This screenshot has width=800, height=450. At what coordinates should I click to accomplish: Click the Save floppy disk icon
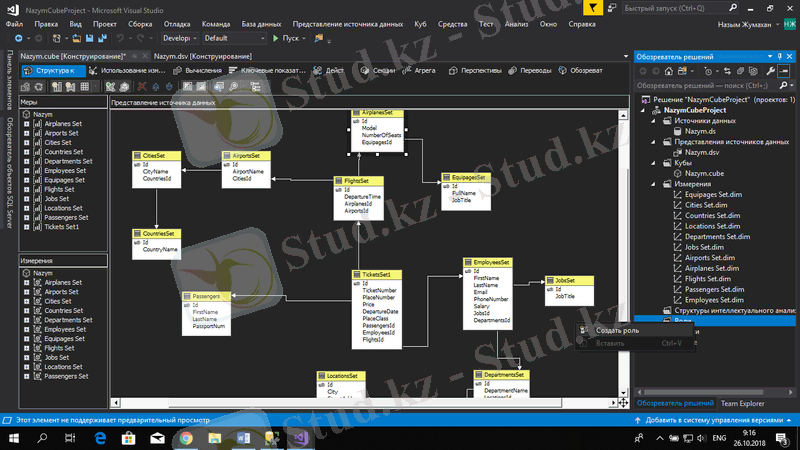coord(90,38)
